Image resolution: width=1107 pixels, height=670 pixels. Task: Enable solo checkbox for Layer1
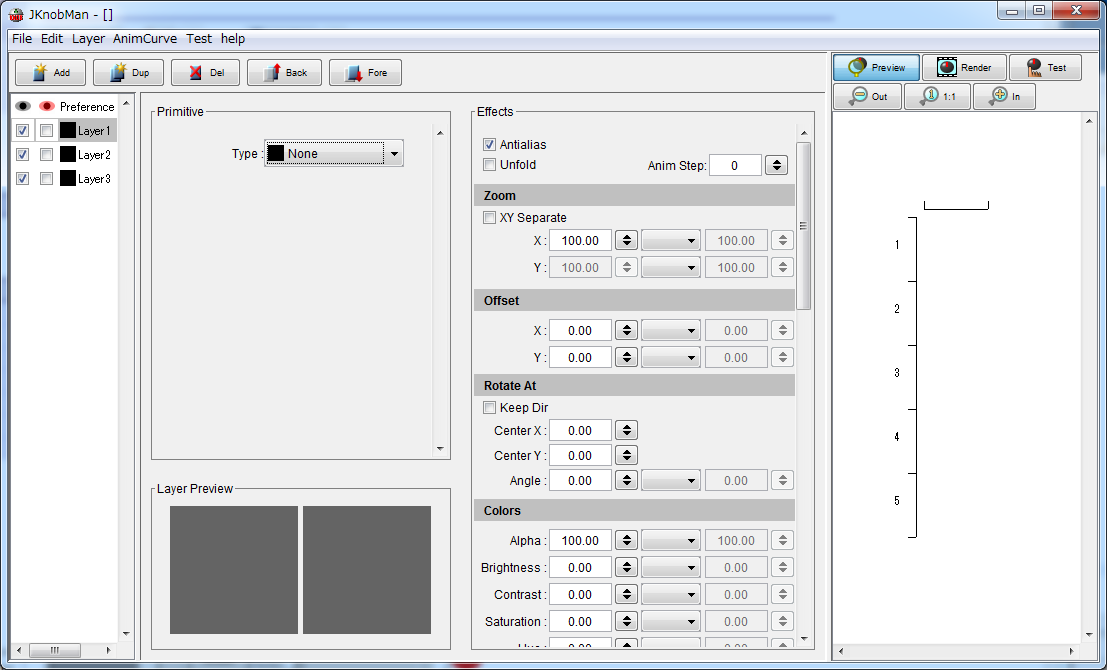pos(47,131)
